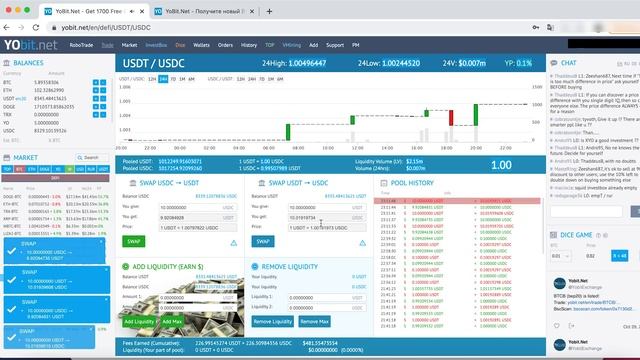Click the green SWAP button for USDC to USDT

click(133, 242)
